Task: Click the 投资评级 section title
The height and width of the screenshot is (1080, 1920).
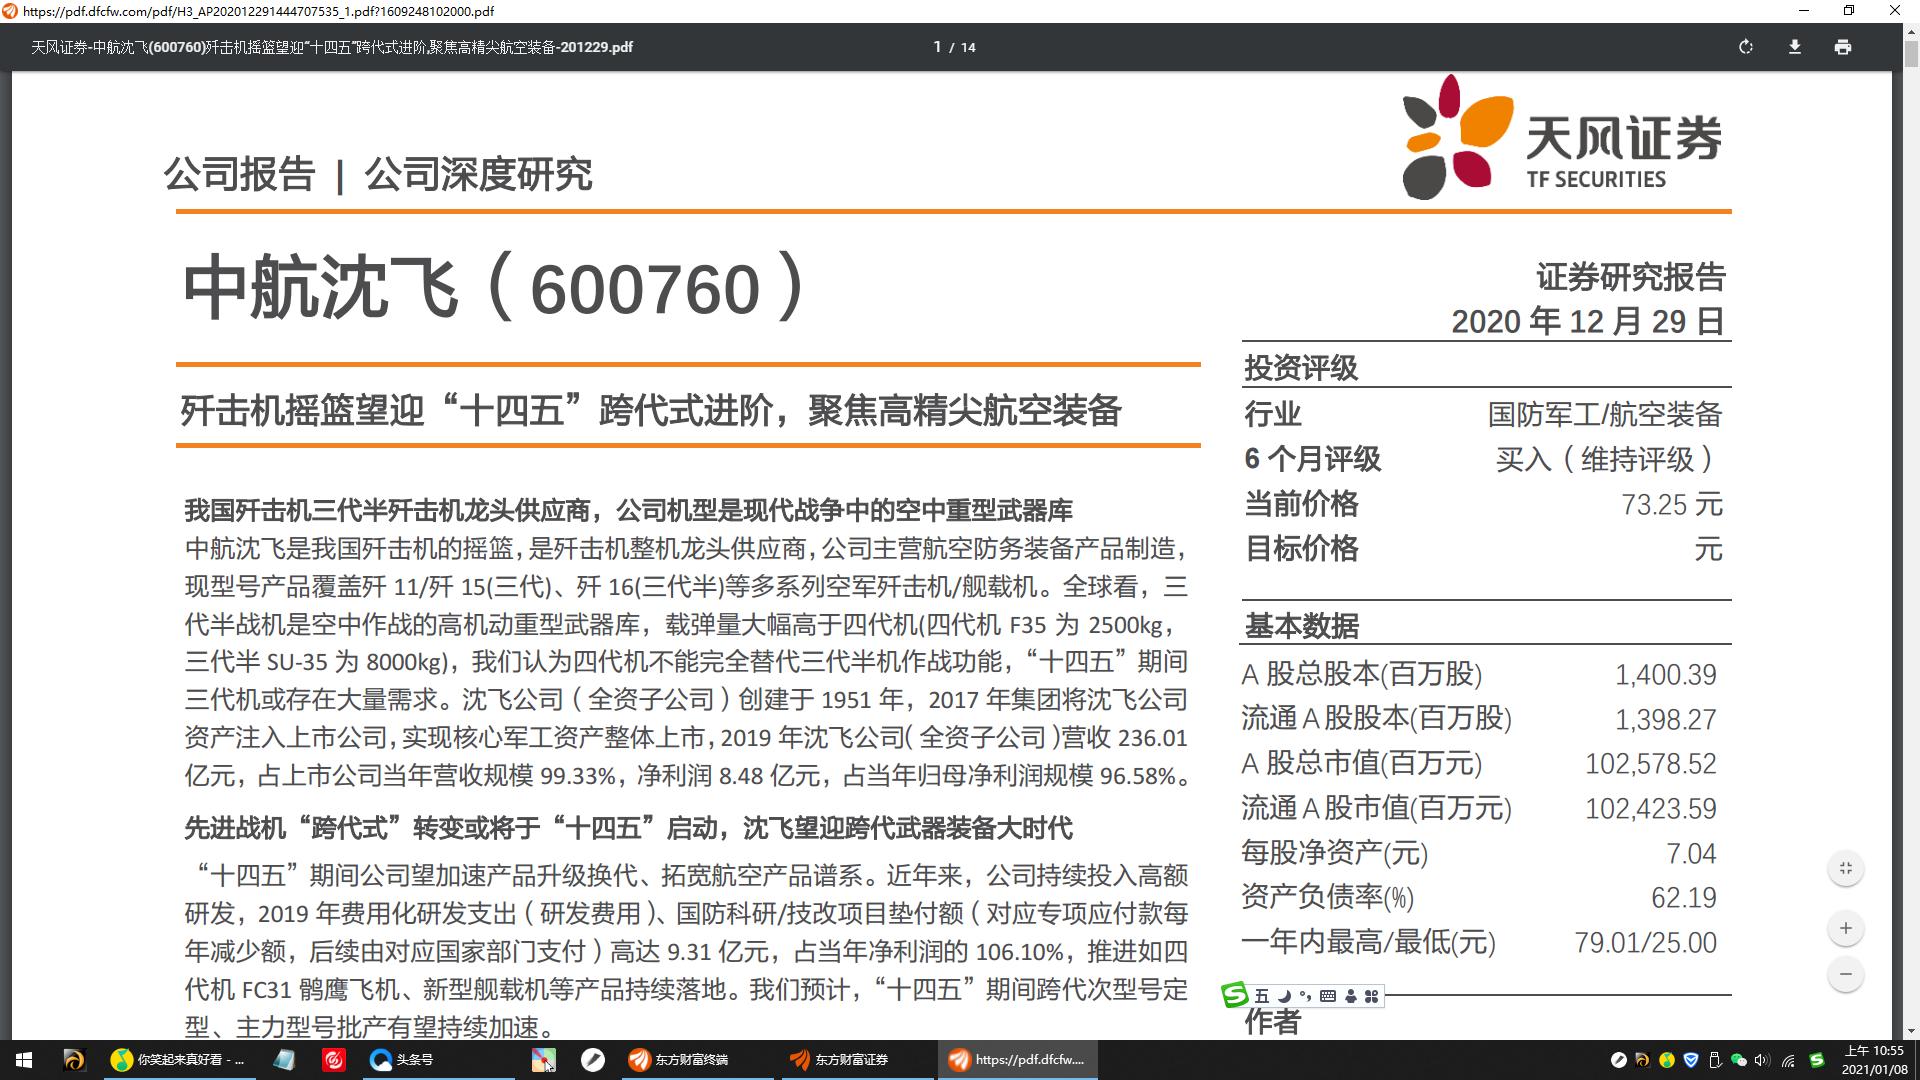Action: [x=1301, y=368]
